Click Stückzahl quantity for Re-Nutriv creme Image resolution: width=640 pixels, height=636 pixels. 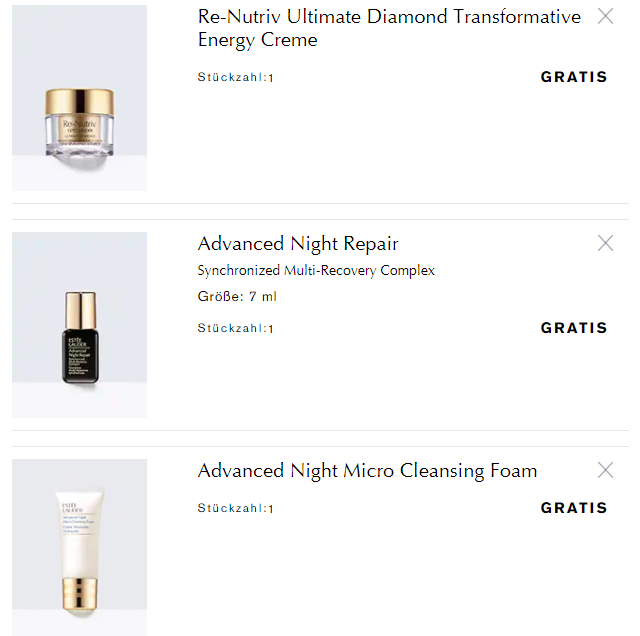(236, 77)
